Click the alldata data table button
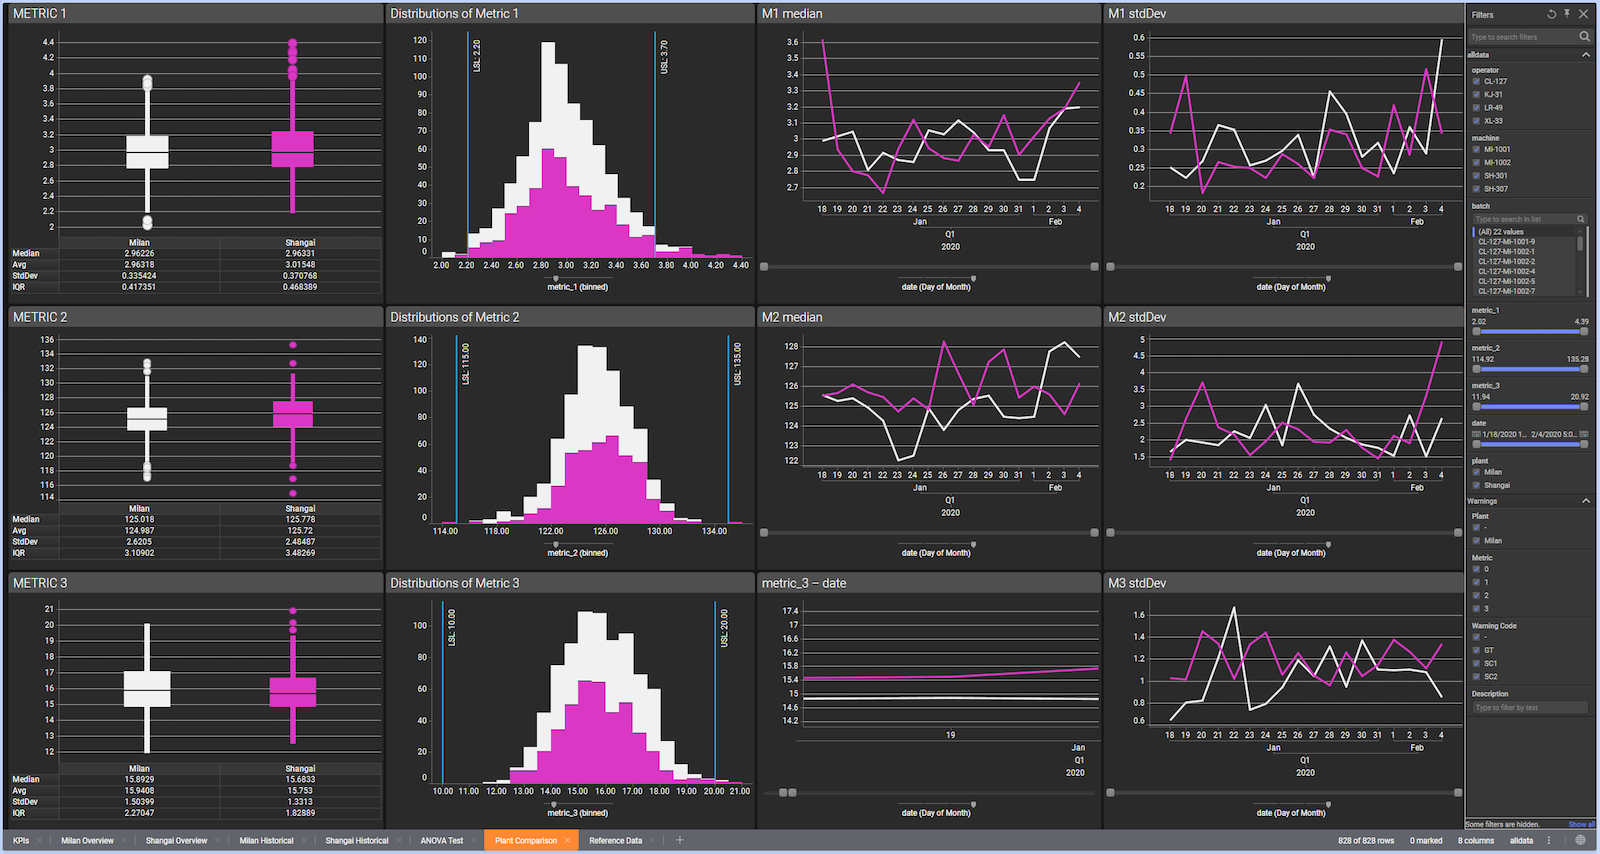This screenshot has height=854, width=1600. pos(1521,841)
